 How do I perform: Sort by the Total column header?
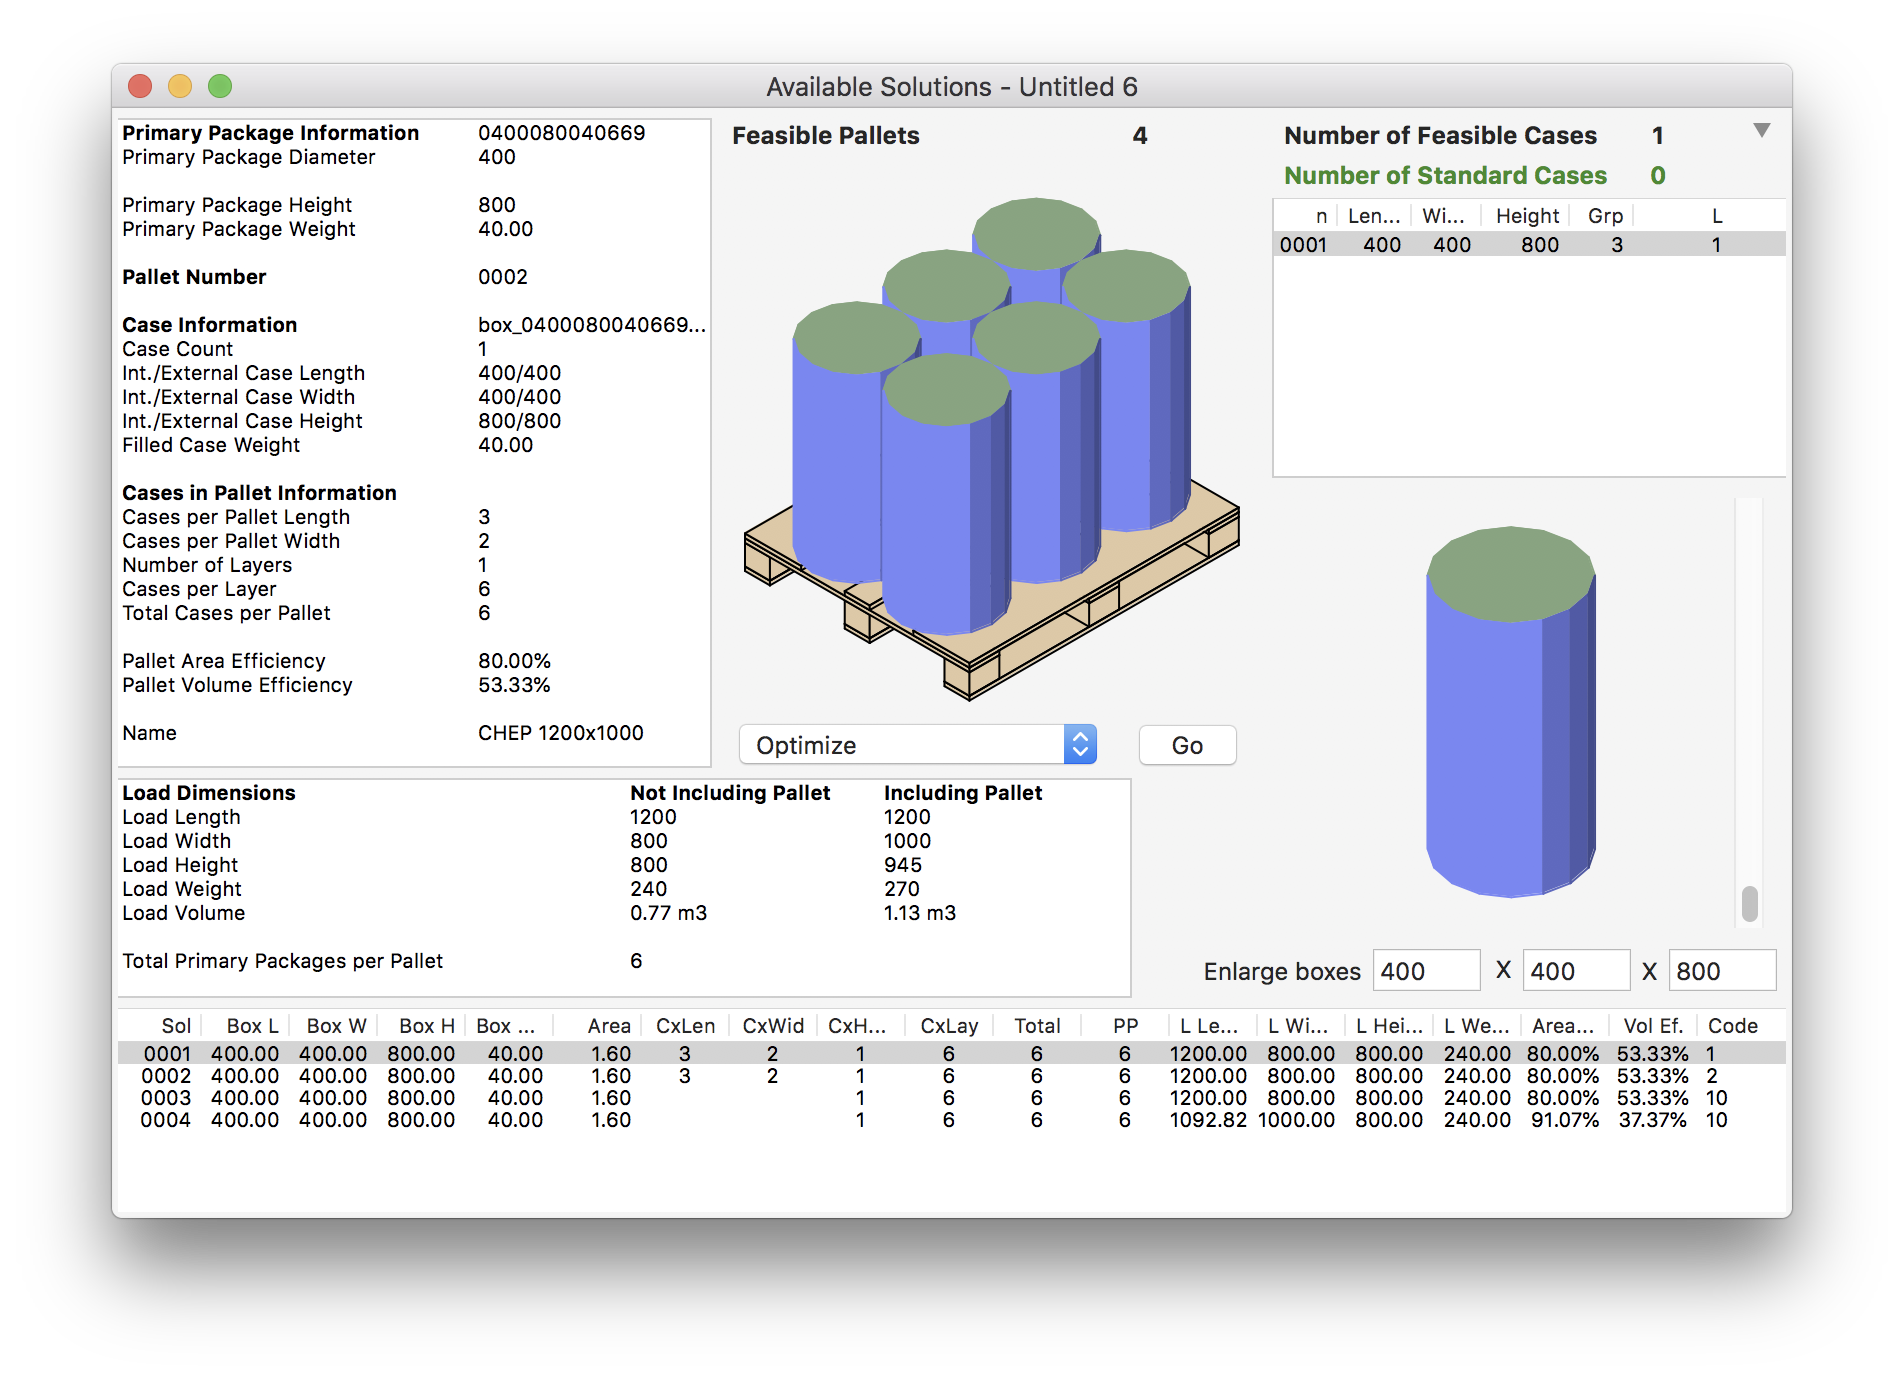point(1037,1026)
